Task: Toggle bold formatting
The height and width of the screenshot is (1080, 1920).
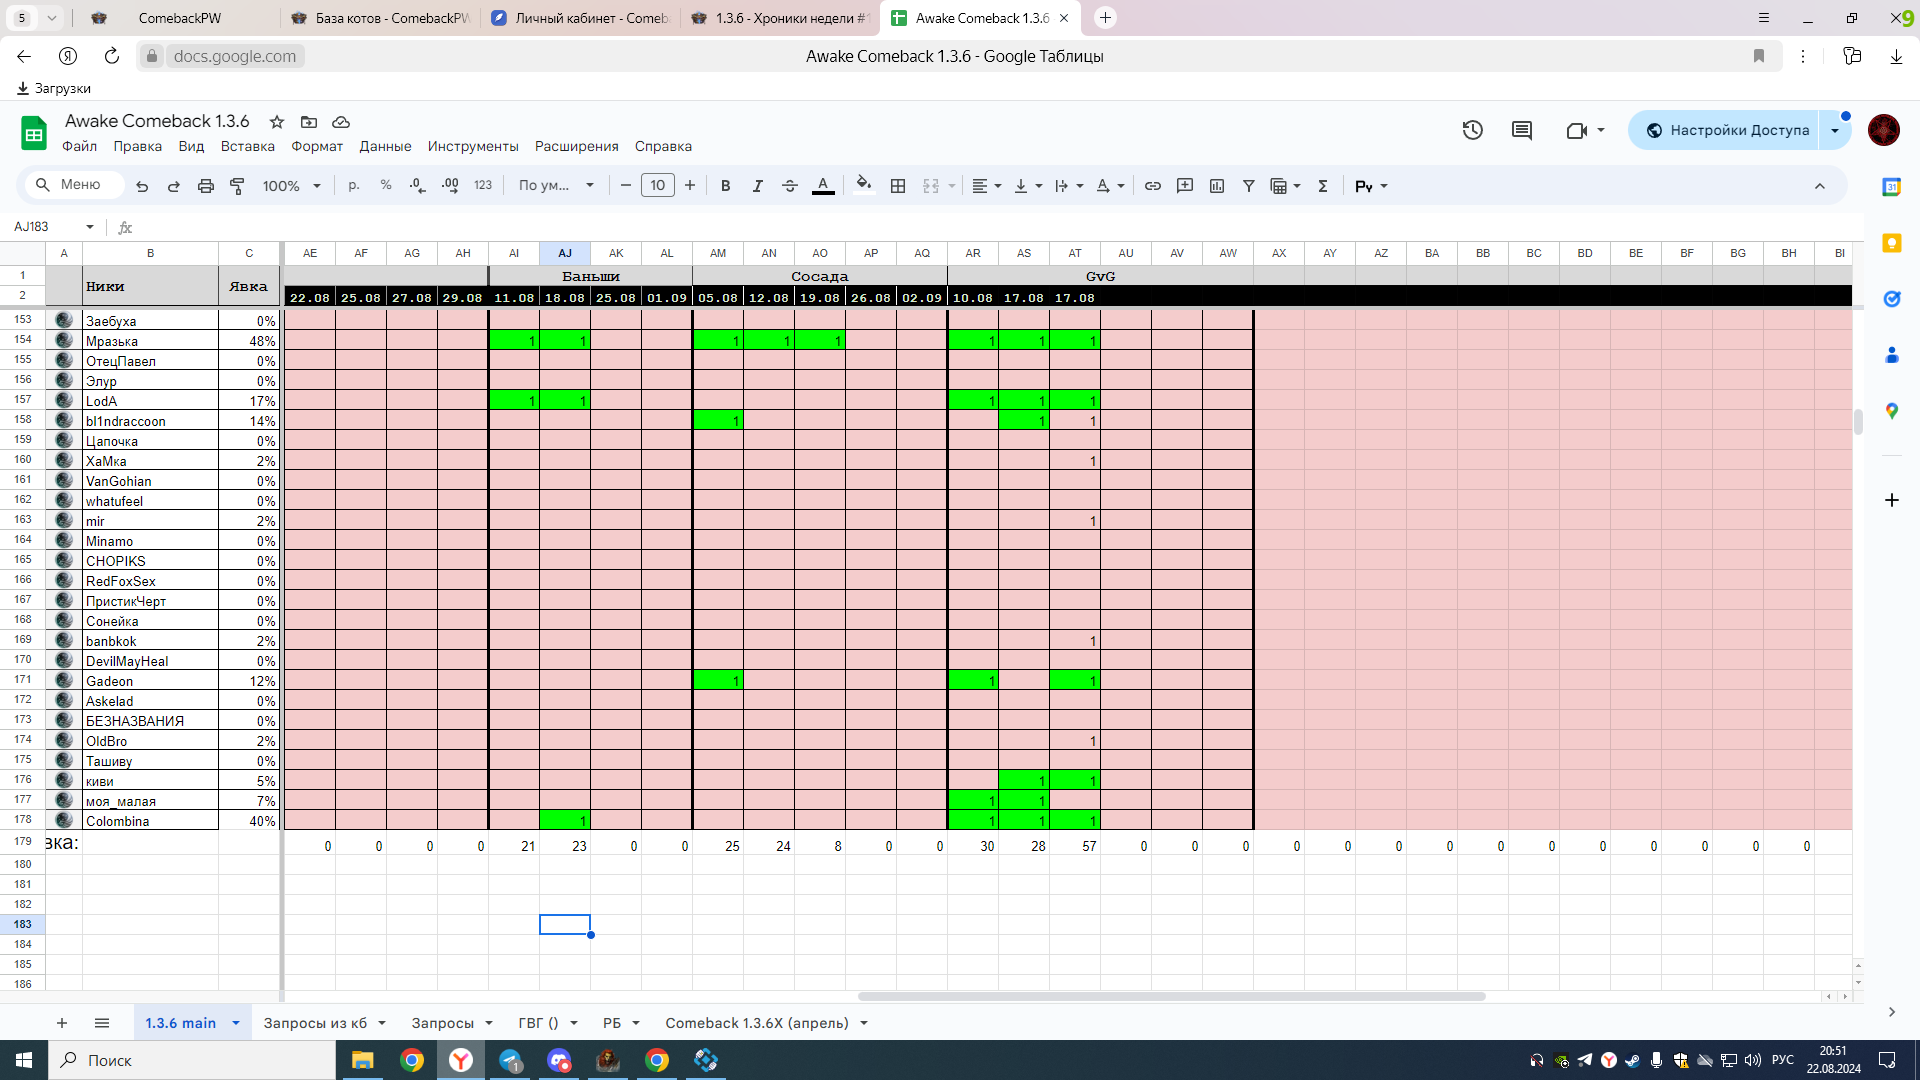Action: [725, 186]
